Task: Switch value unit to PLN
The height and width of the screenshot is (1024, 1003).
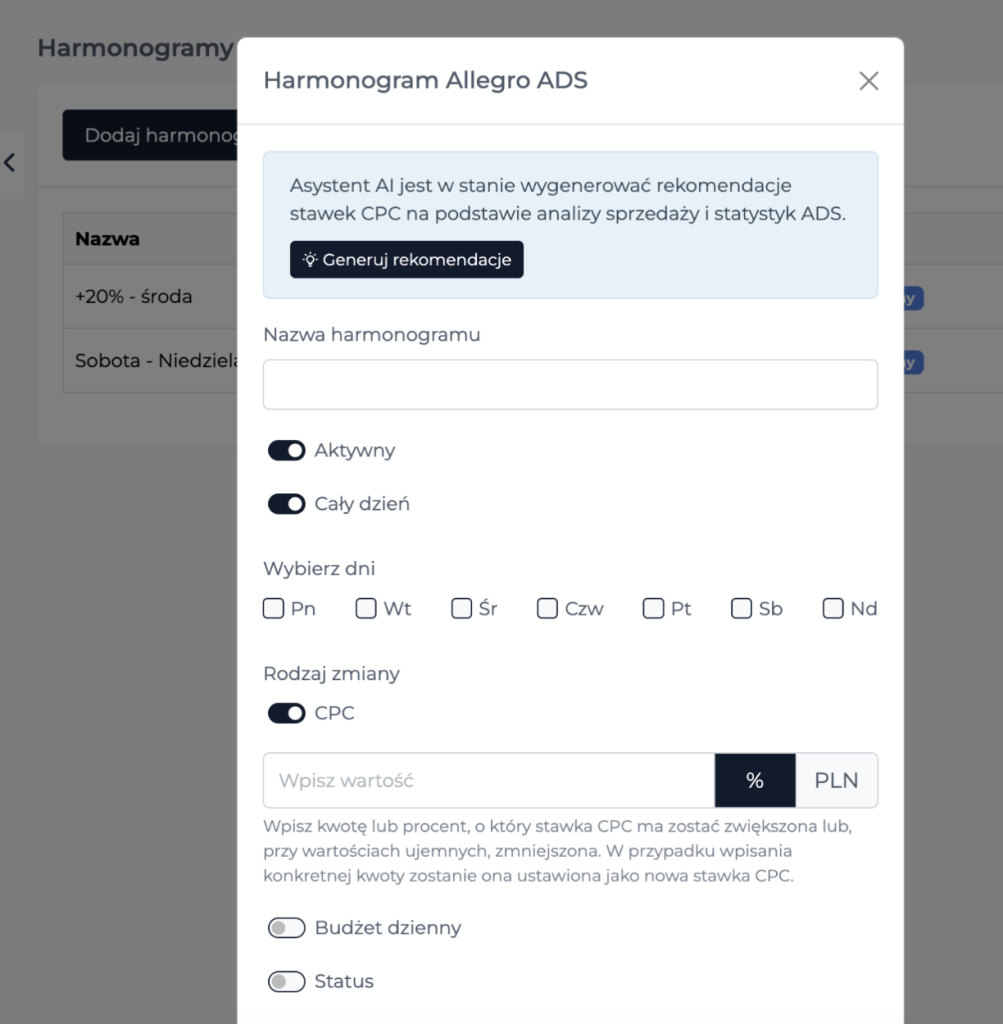Action: 836,780
